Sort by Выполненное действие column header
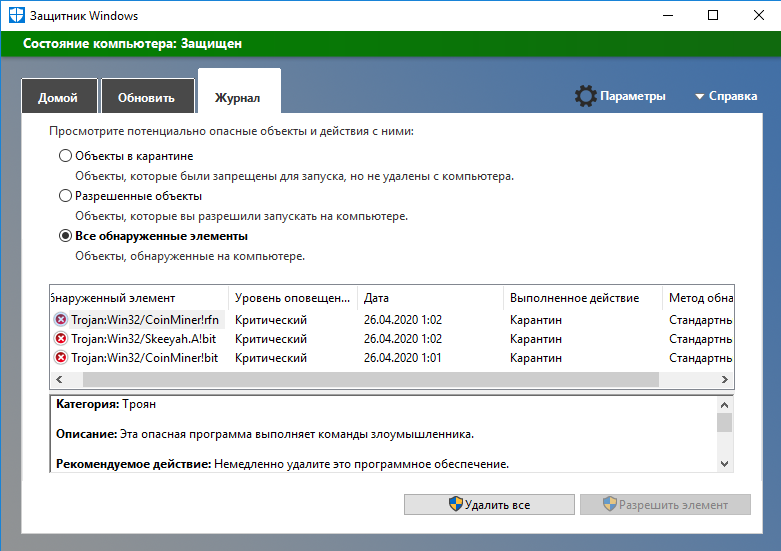Viewport: 781px width, 551px height. click(583, 298)
